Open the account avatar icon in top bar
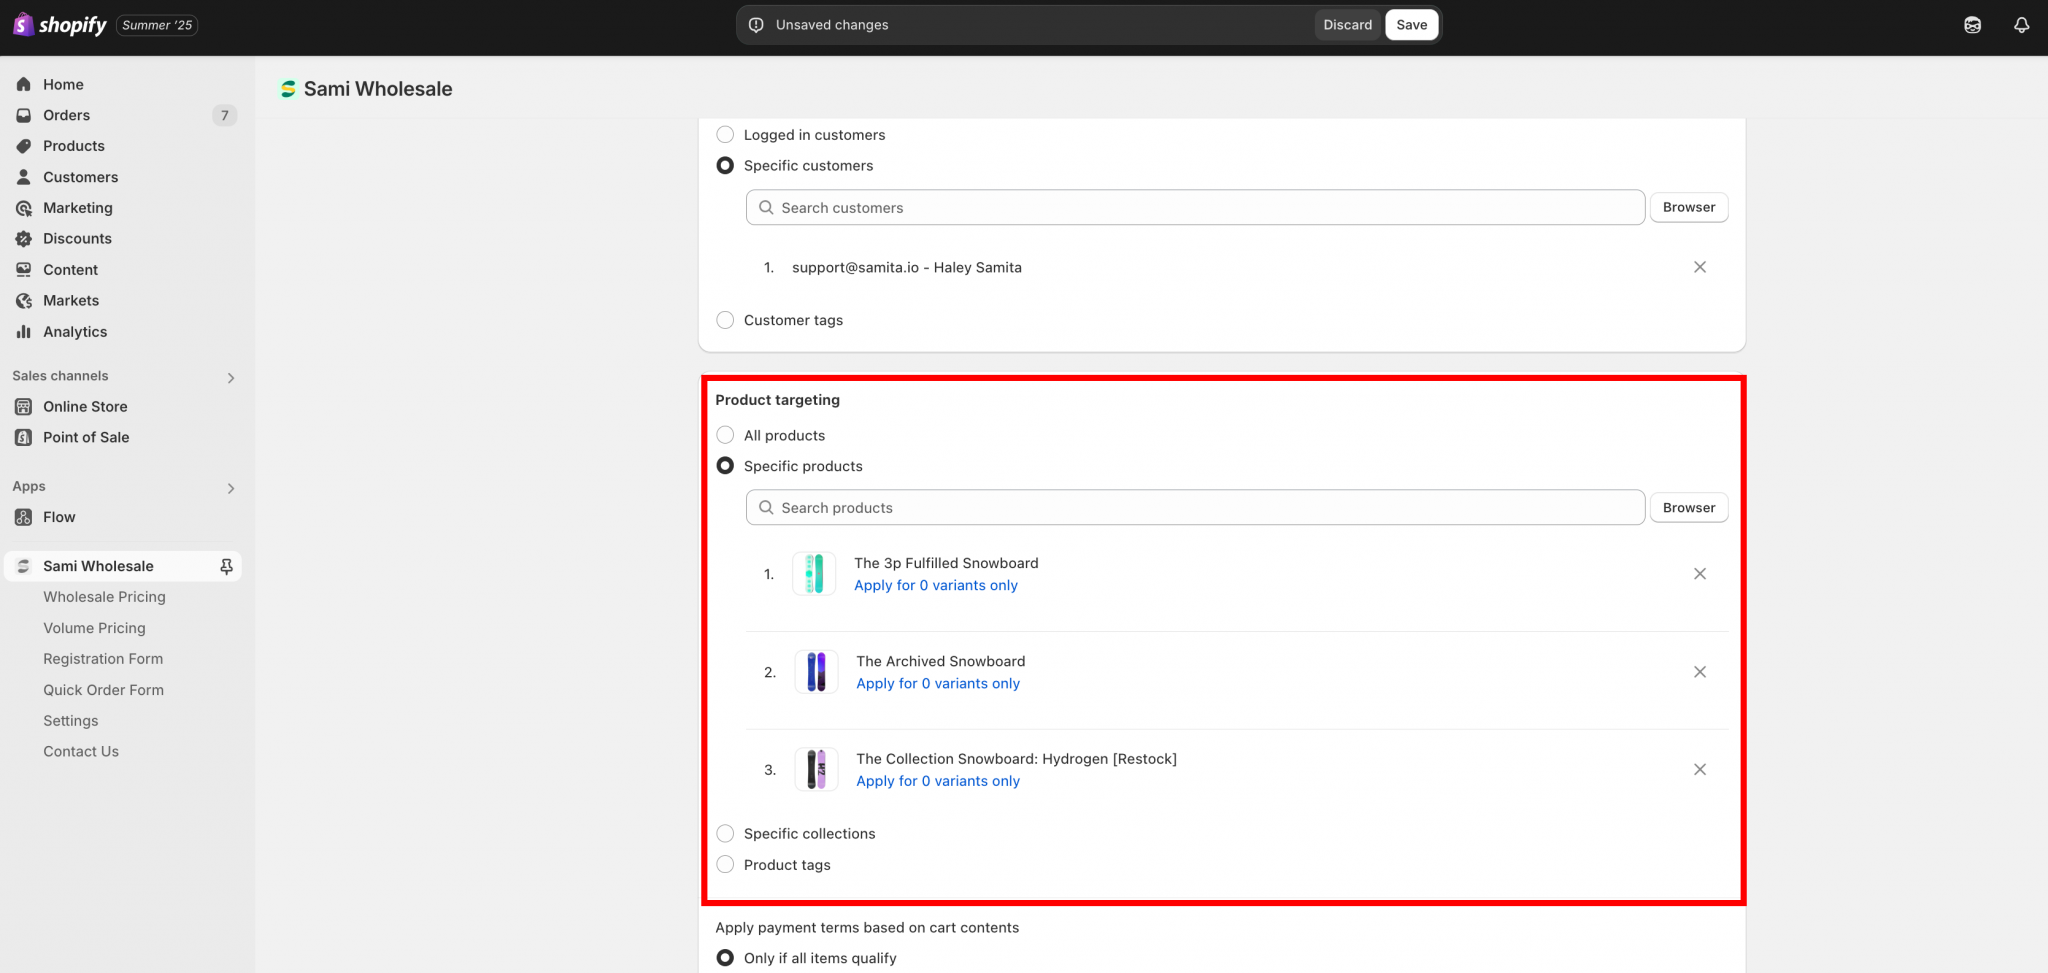Screen dimensions: 2048x973 [x=1972, y=25]
